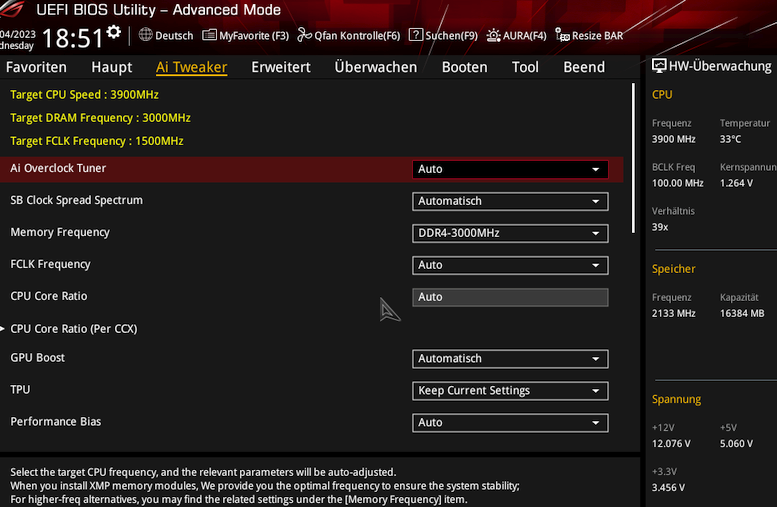Open SB Clock Spread Spectrum dropdown
The image size is (777, 507).
(510, 201)
